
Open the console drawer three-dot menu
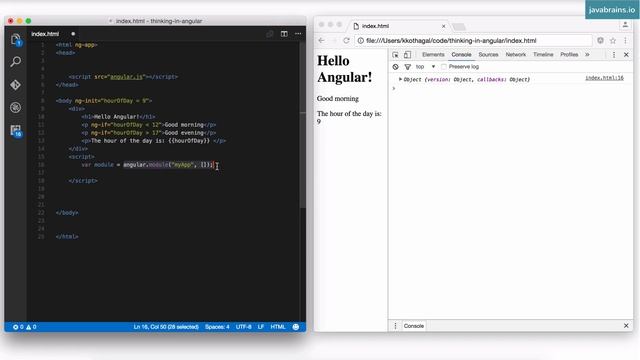click(395, 326)
